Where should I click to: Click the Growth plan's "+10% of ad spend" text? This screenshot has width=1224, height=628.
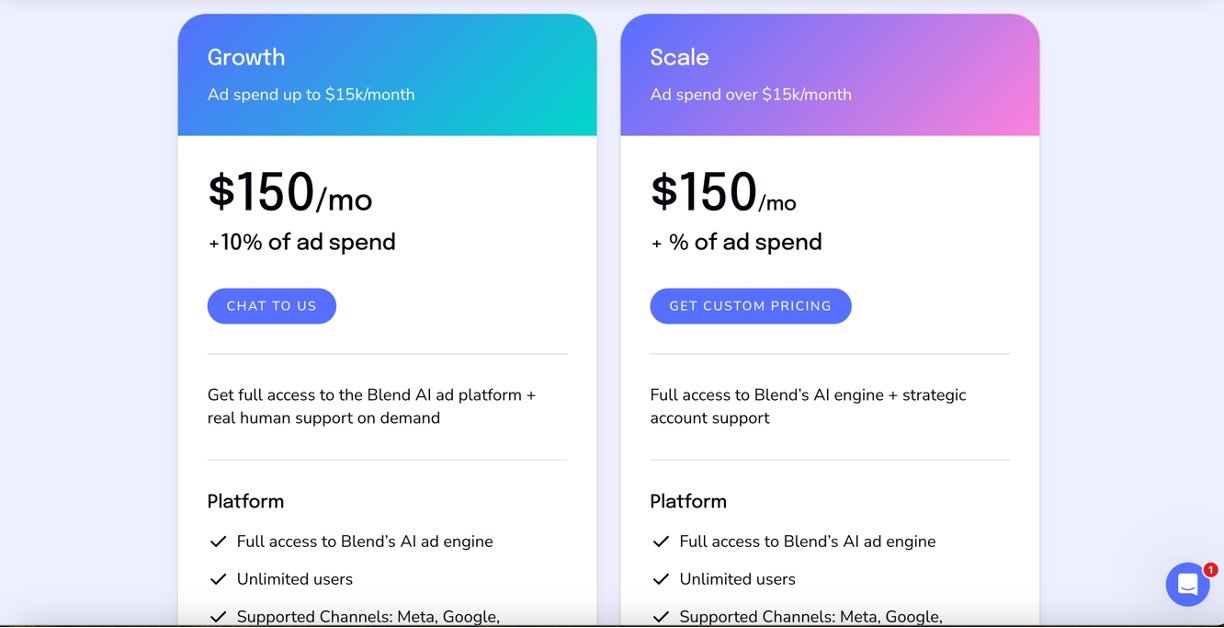(301, 242)
